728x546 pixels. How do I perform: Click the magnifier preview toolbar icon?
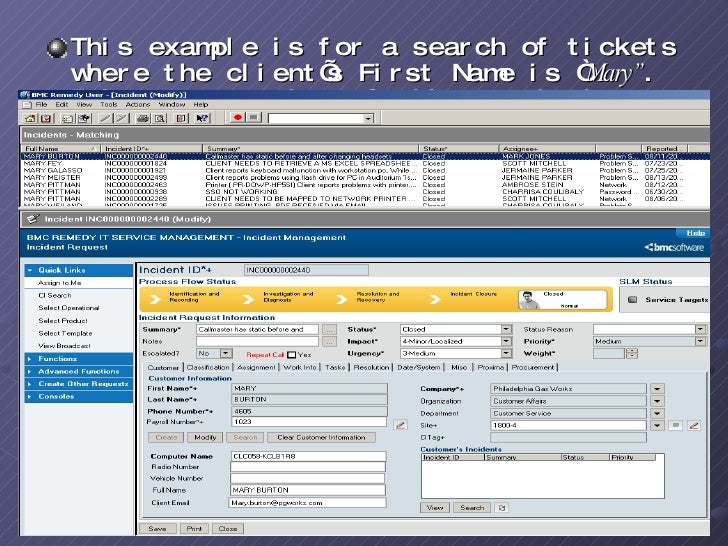click(x=160, y=118)
